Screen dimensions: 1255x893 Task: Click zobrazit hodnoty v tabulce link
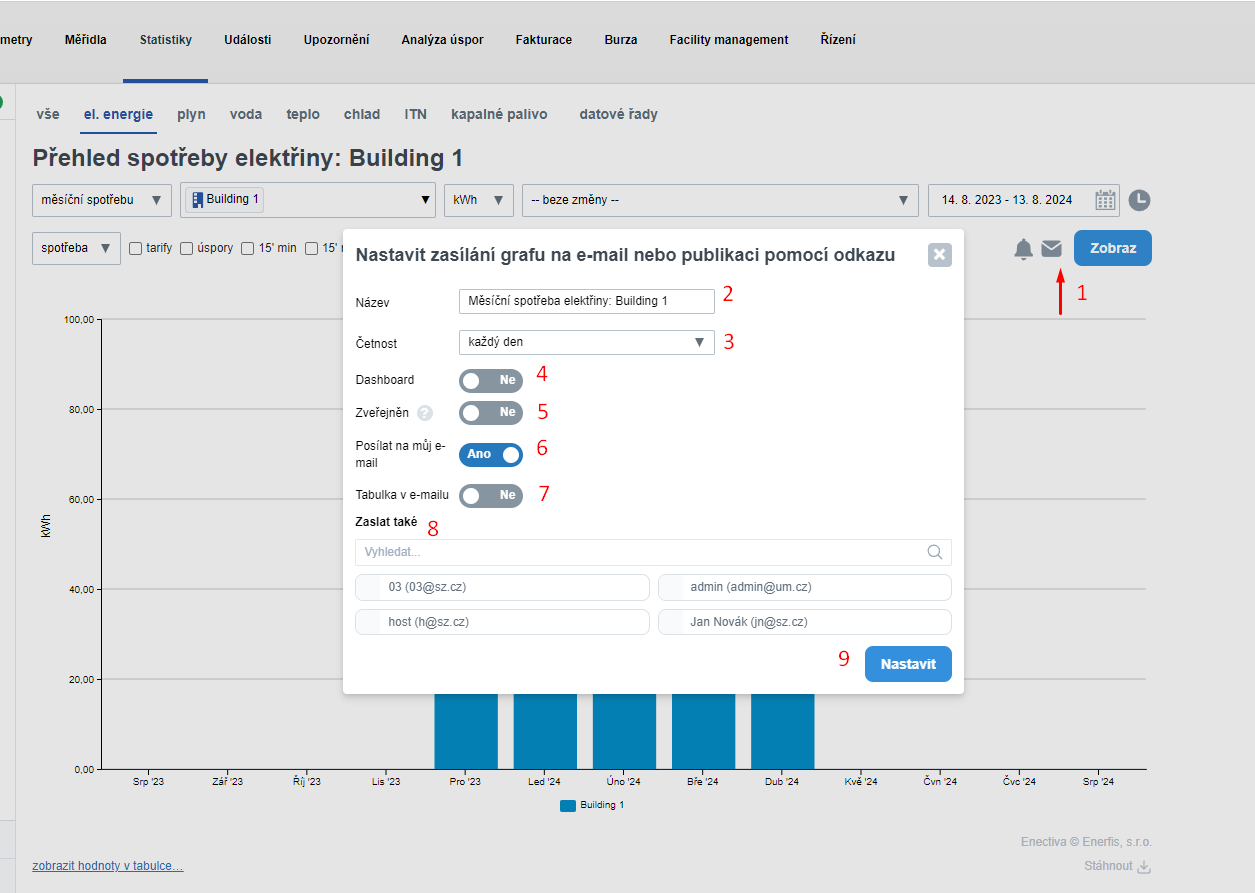(x=107, y=866)
